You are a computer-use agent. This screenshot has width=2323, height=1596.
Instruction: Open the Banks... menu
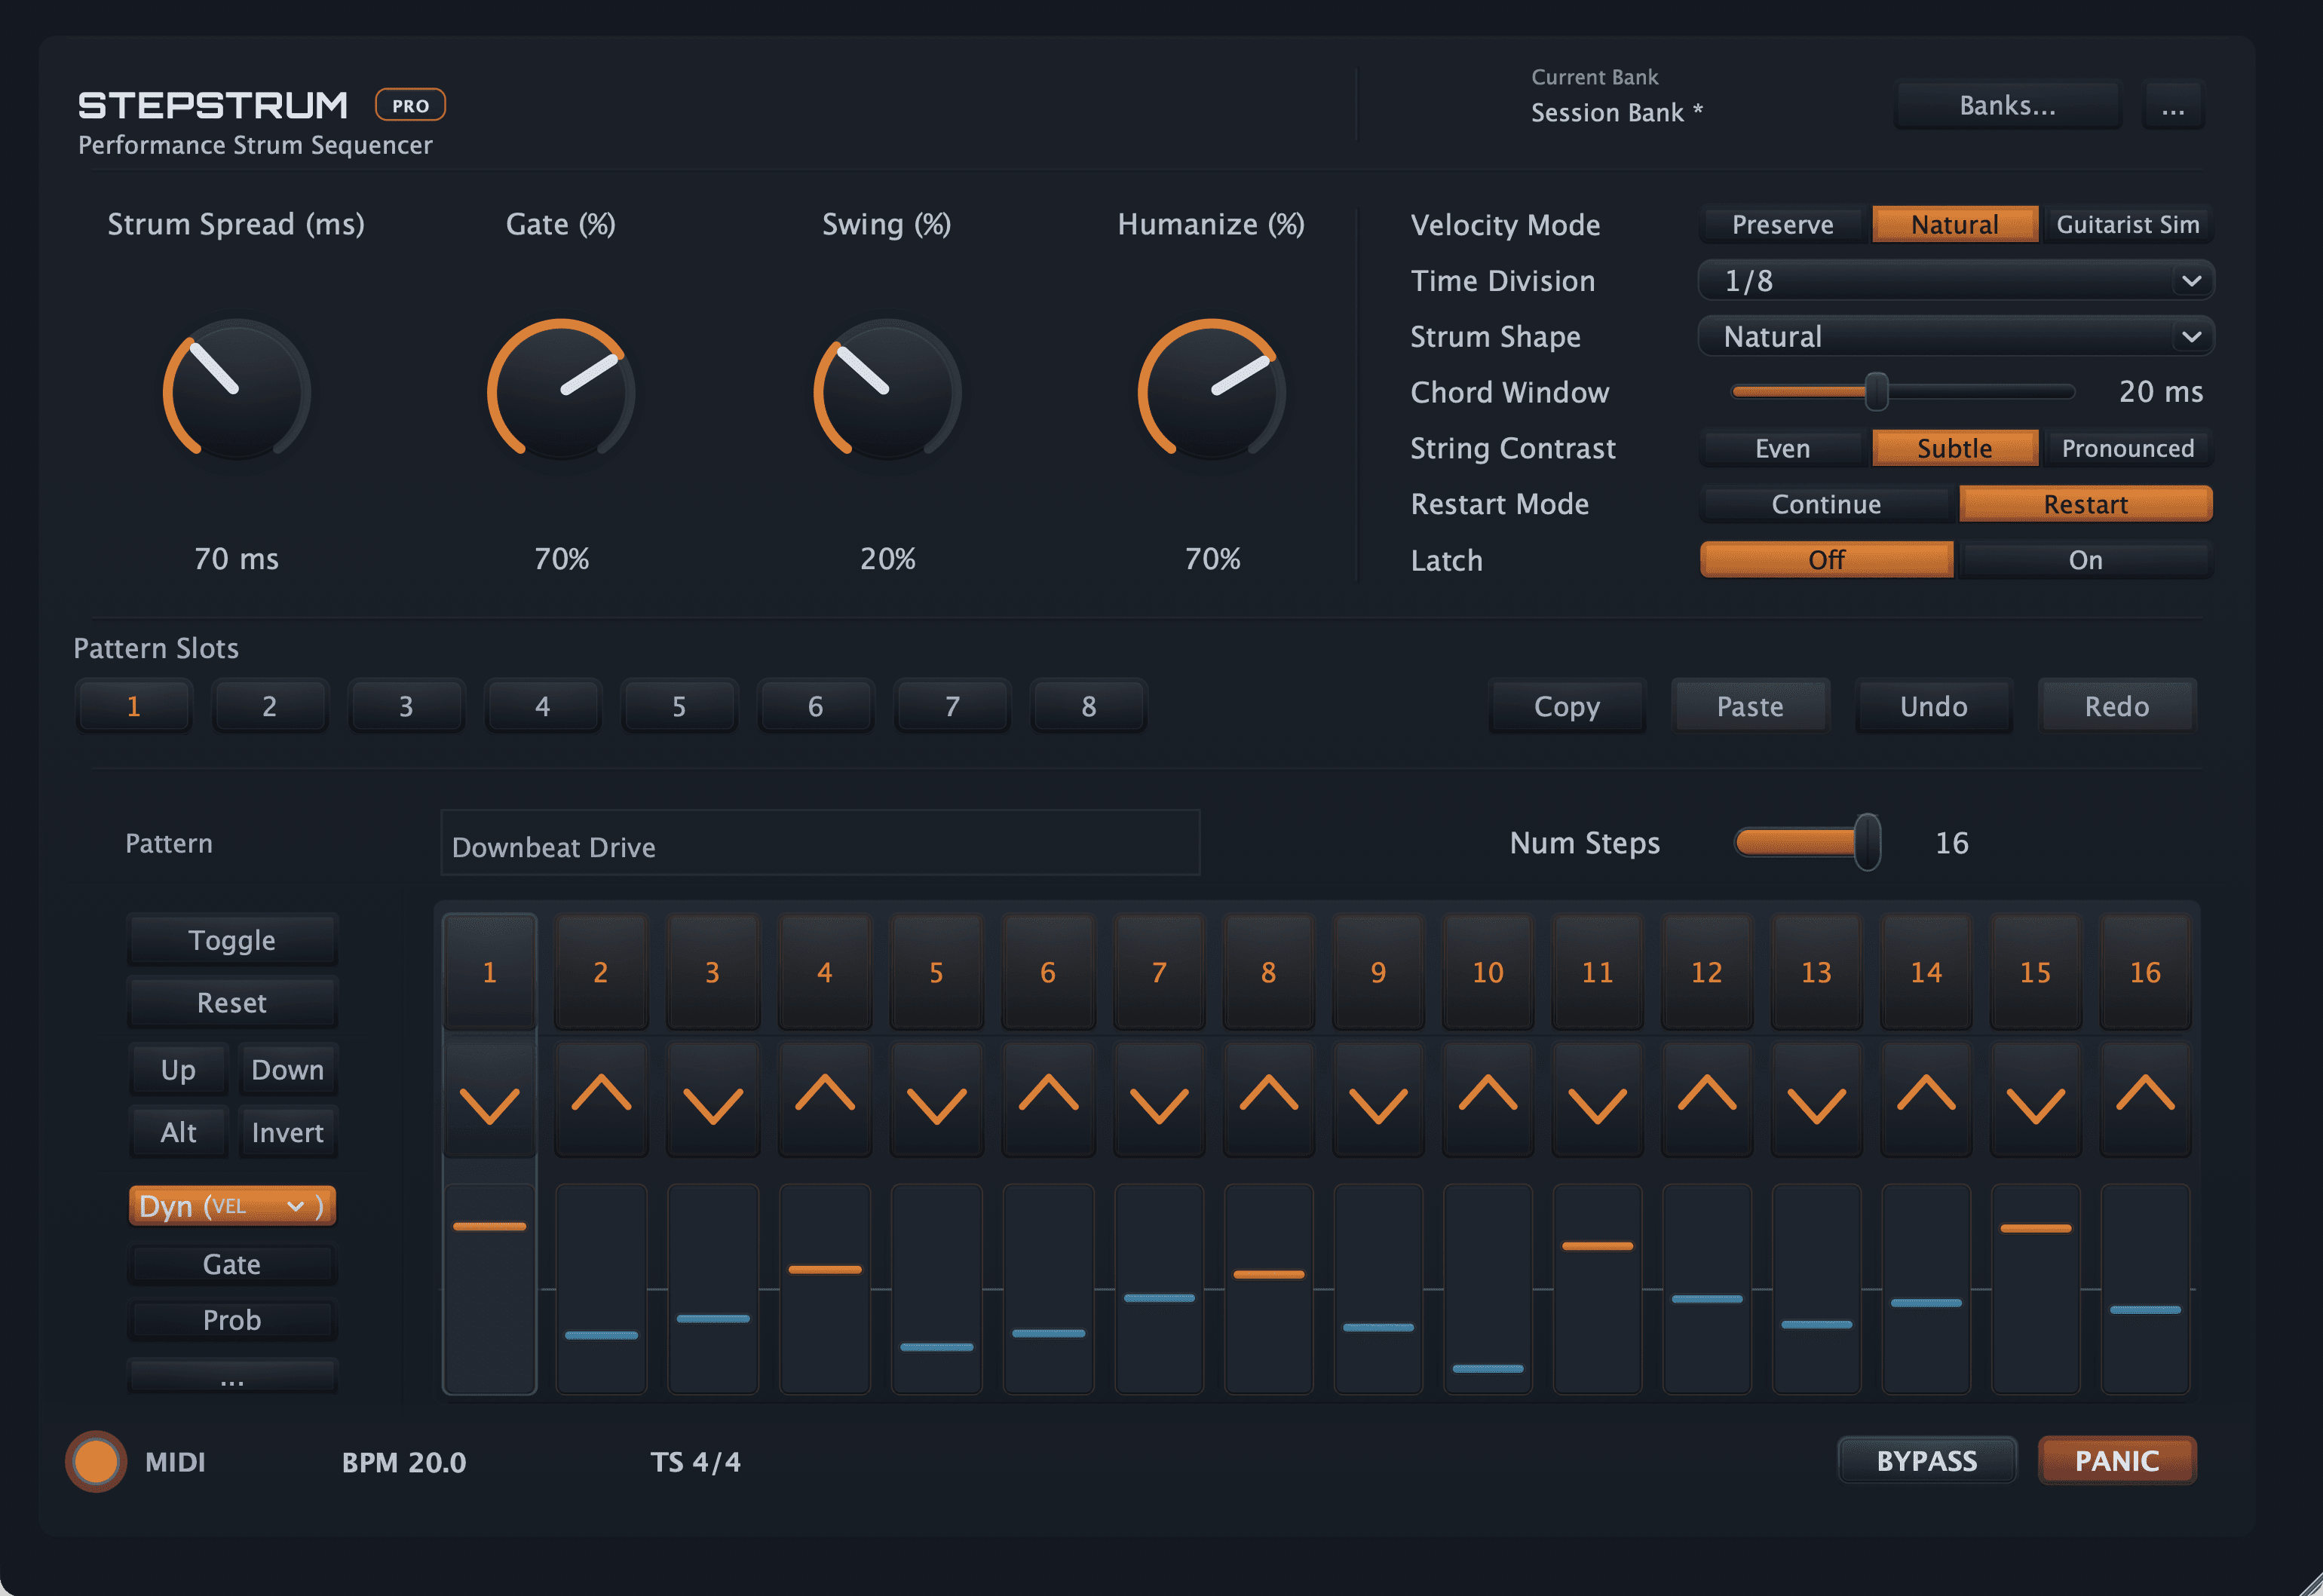(2007, 105)
